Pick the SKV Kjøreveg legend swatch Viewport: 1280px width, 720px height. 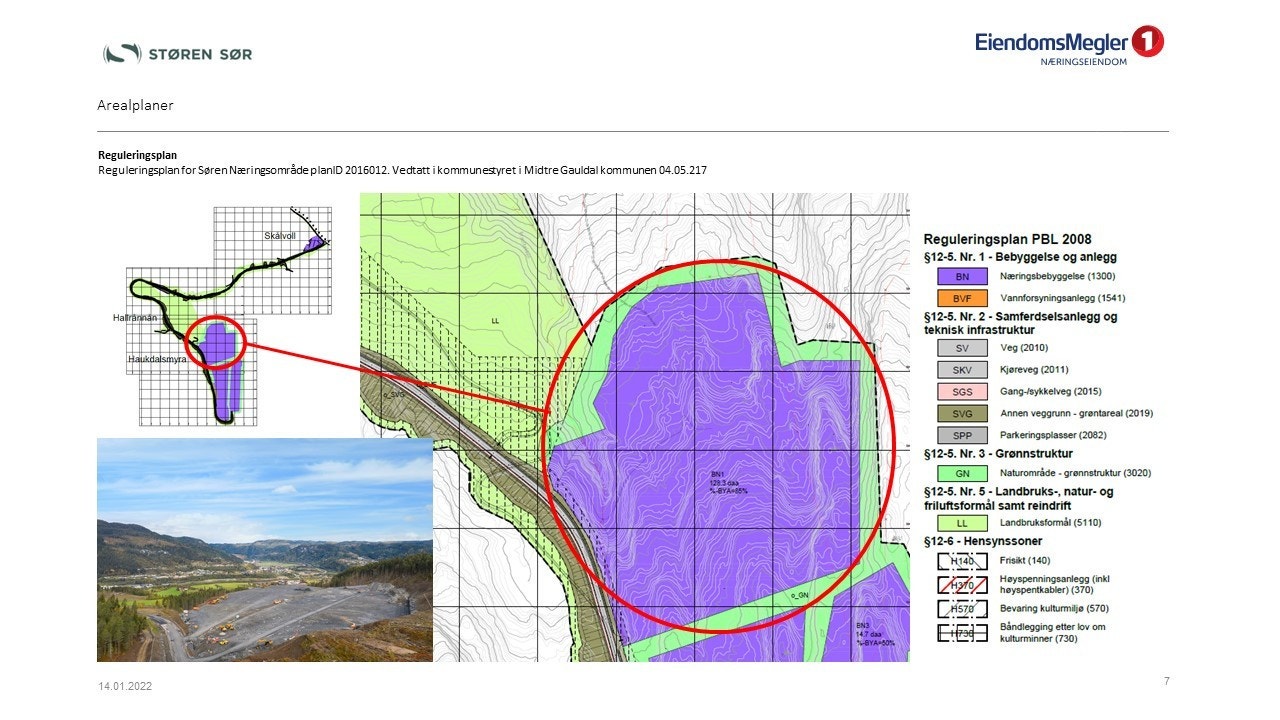tap(963, 370)
